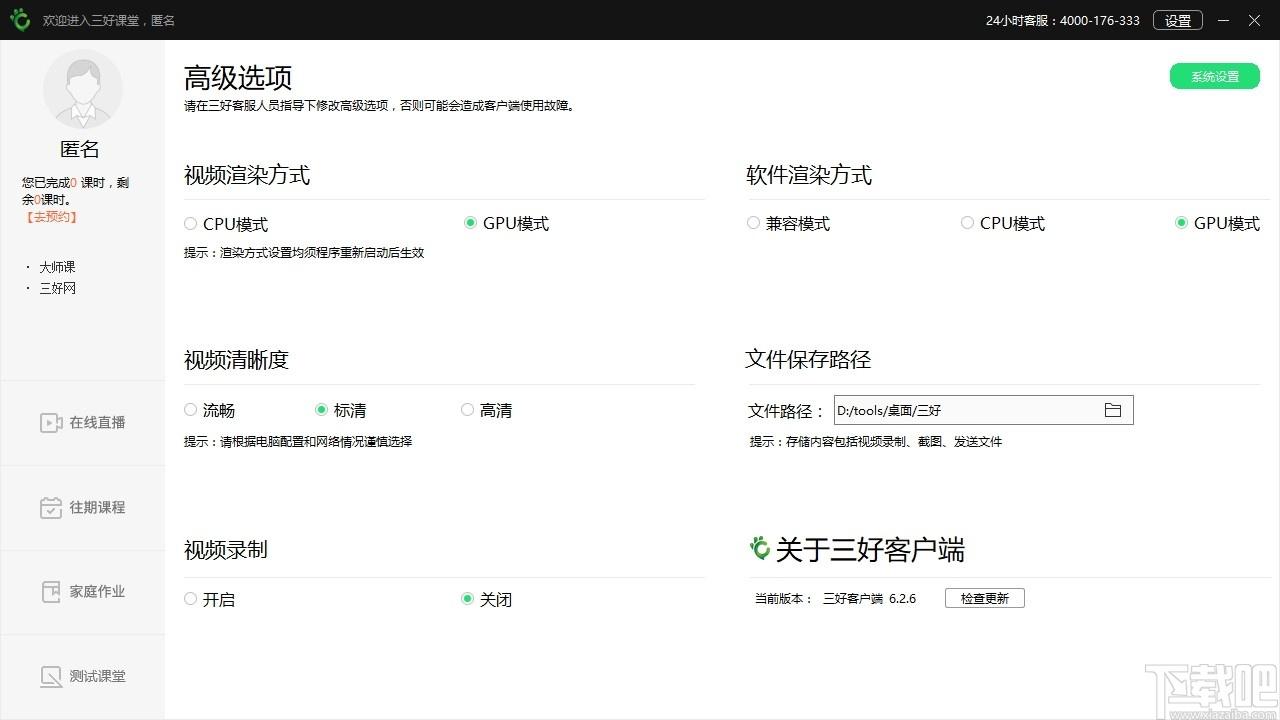Open the folder browse icon for file path
1280x720 pixels.
click(x=1112, y=410)
